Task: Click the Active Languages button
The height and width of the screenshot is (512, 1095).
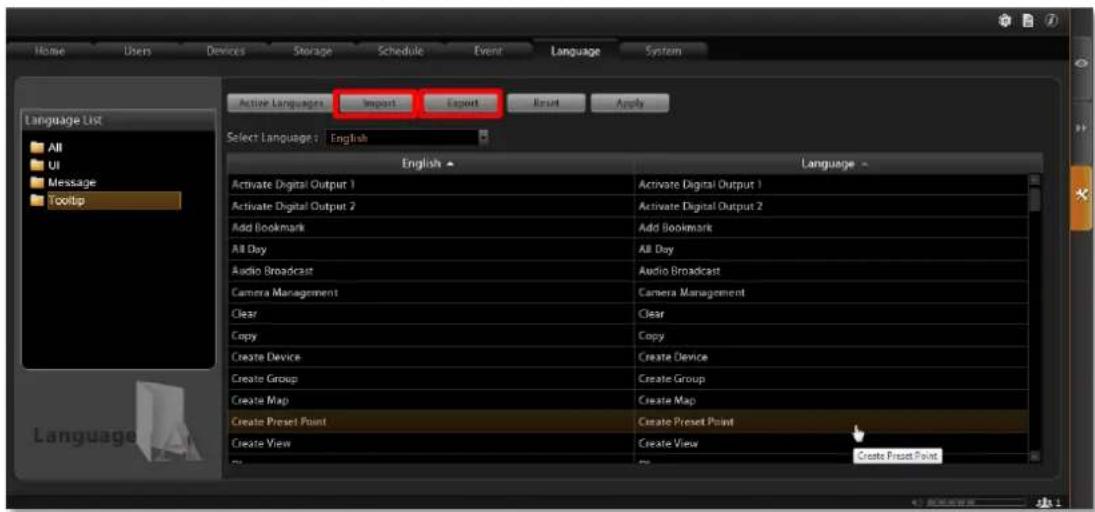Action: click(x=281, y=103)
